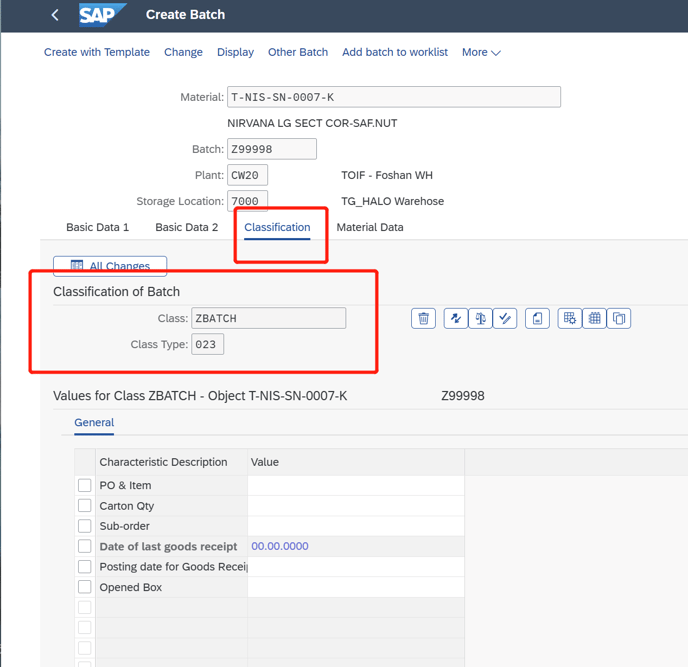Image resolution: width=688 pixels, height=667 pixels.
Task: Click the double-checkmark pencil icon
Action: pyautogui.click(x=505, y=318)
